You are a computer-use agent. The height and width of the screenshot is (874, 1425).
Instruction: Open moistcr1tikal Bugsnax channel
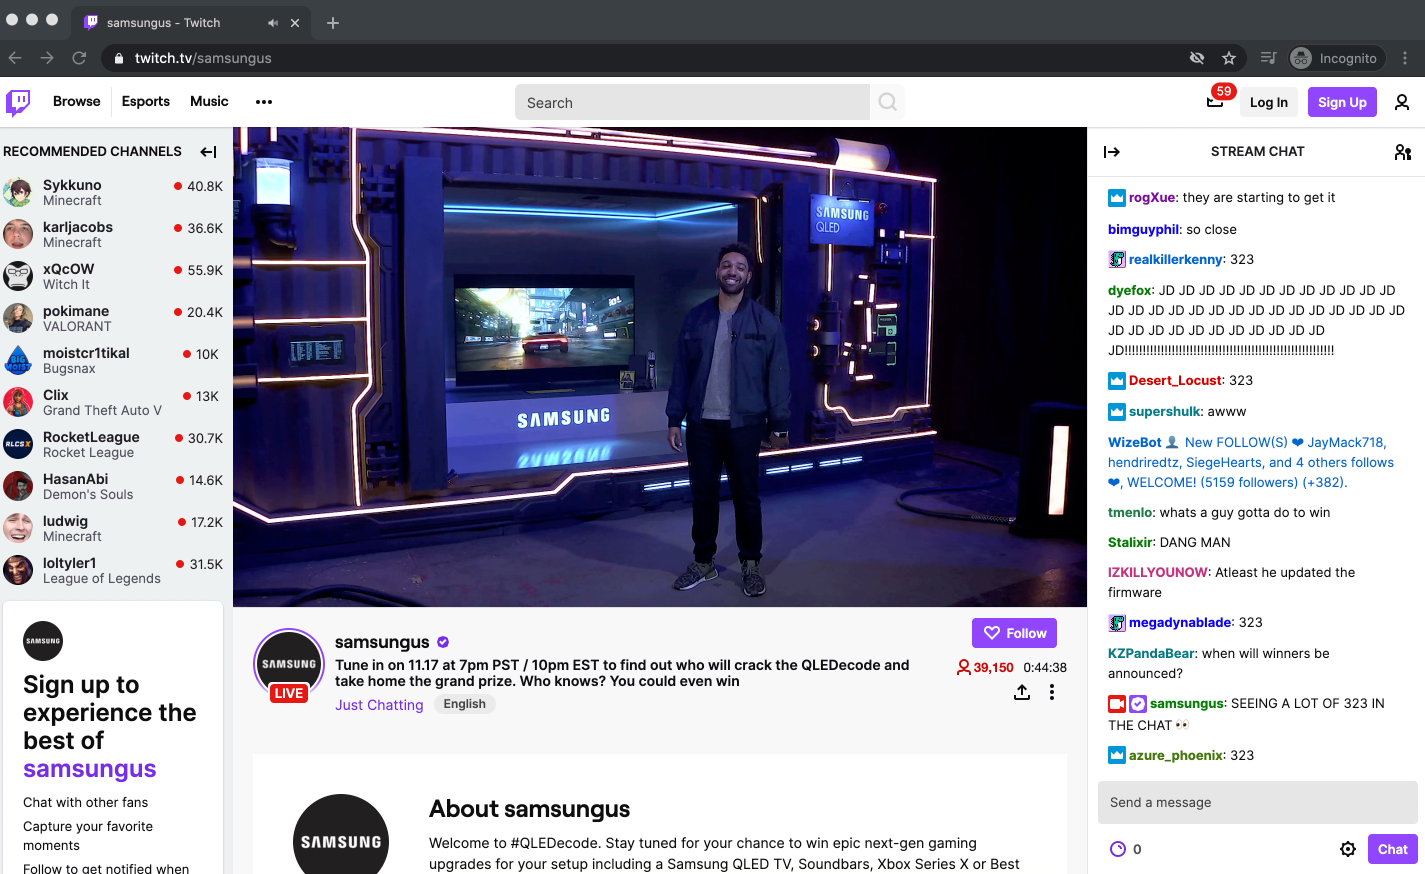click(114, 360)
